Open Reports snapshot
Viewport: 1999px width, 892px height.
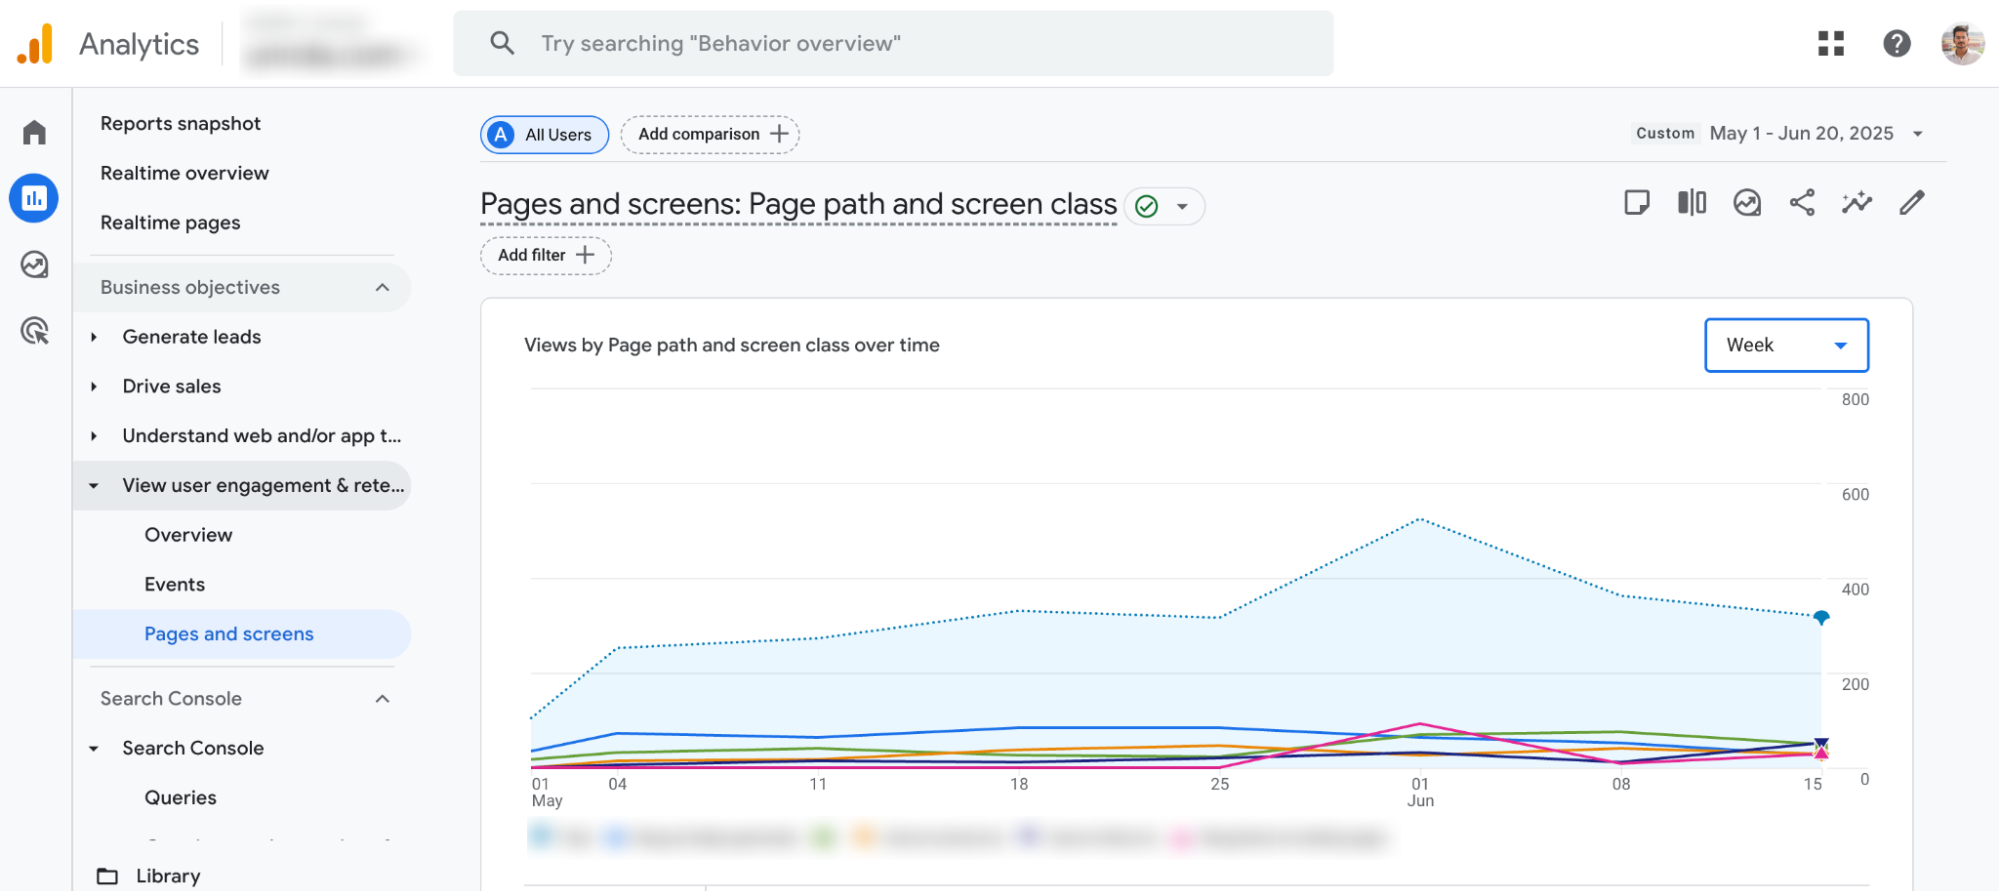[180, 124]
